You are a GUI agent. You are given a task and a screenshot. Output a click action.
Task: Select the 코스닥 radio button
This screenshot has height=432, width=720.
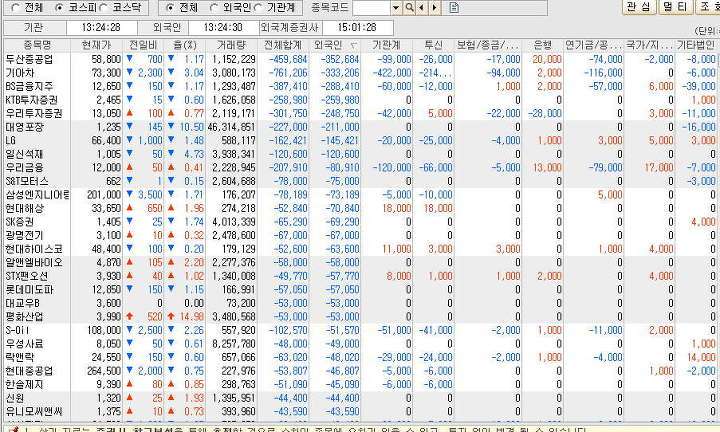(103, 8)
